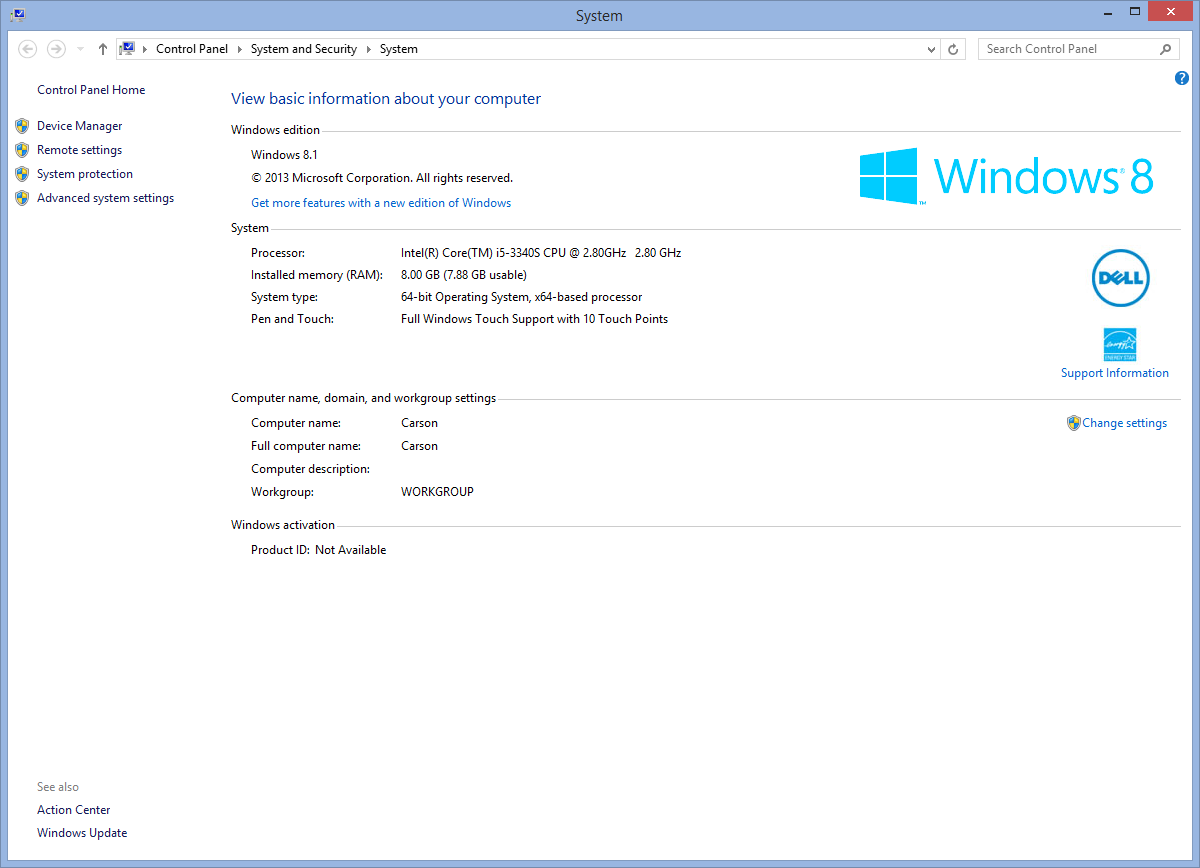Click the 2013 Microsoft Corporation copyright text
Image resolution: width=1200 pixels, height=868 pixels.
click(382, 178)
